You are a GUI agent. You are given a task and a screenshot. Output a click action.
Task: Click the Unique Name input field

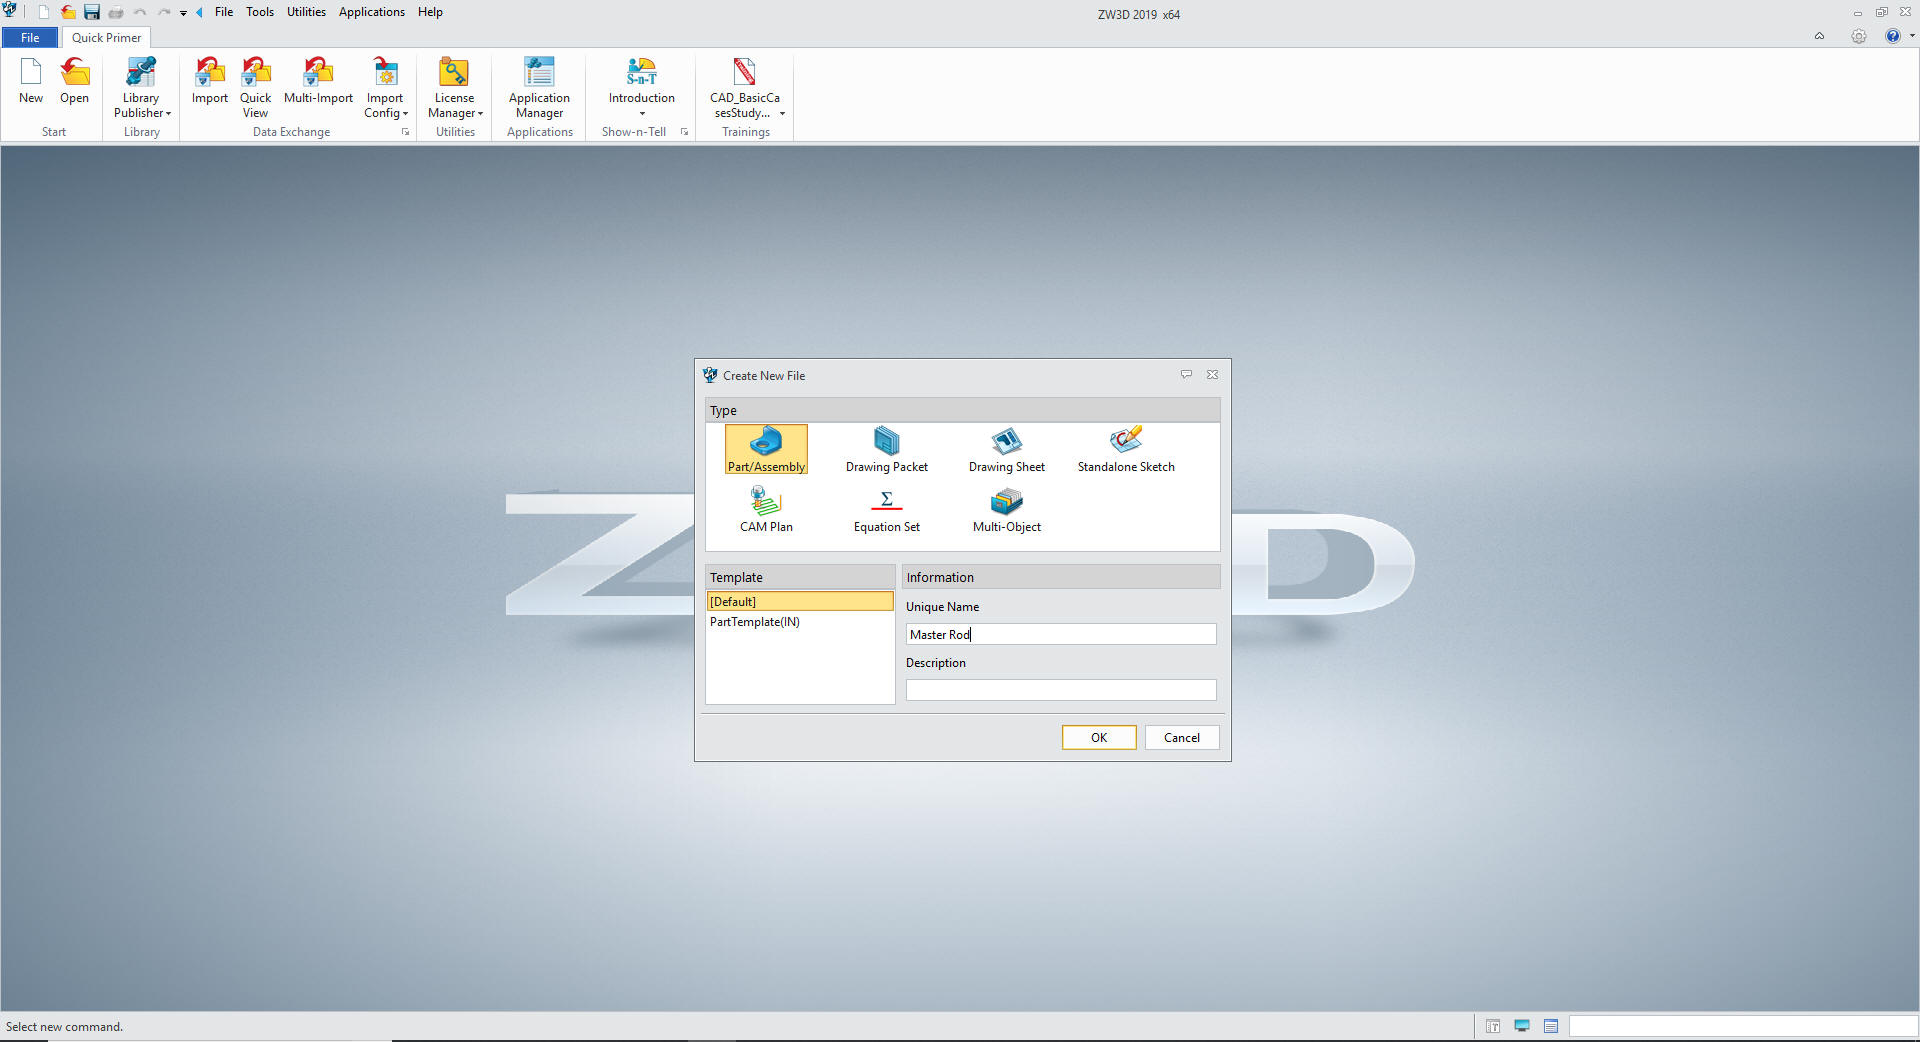point(1060,634)
